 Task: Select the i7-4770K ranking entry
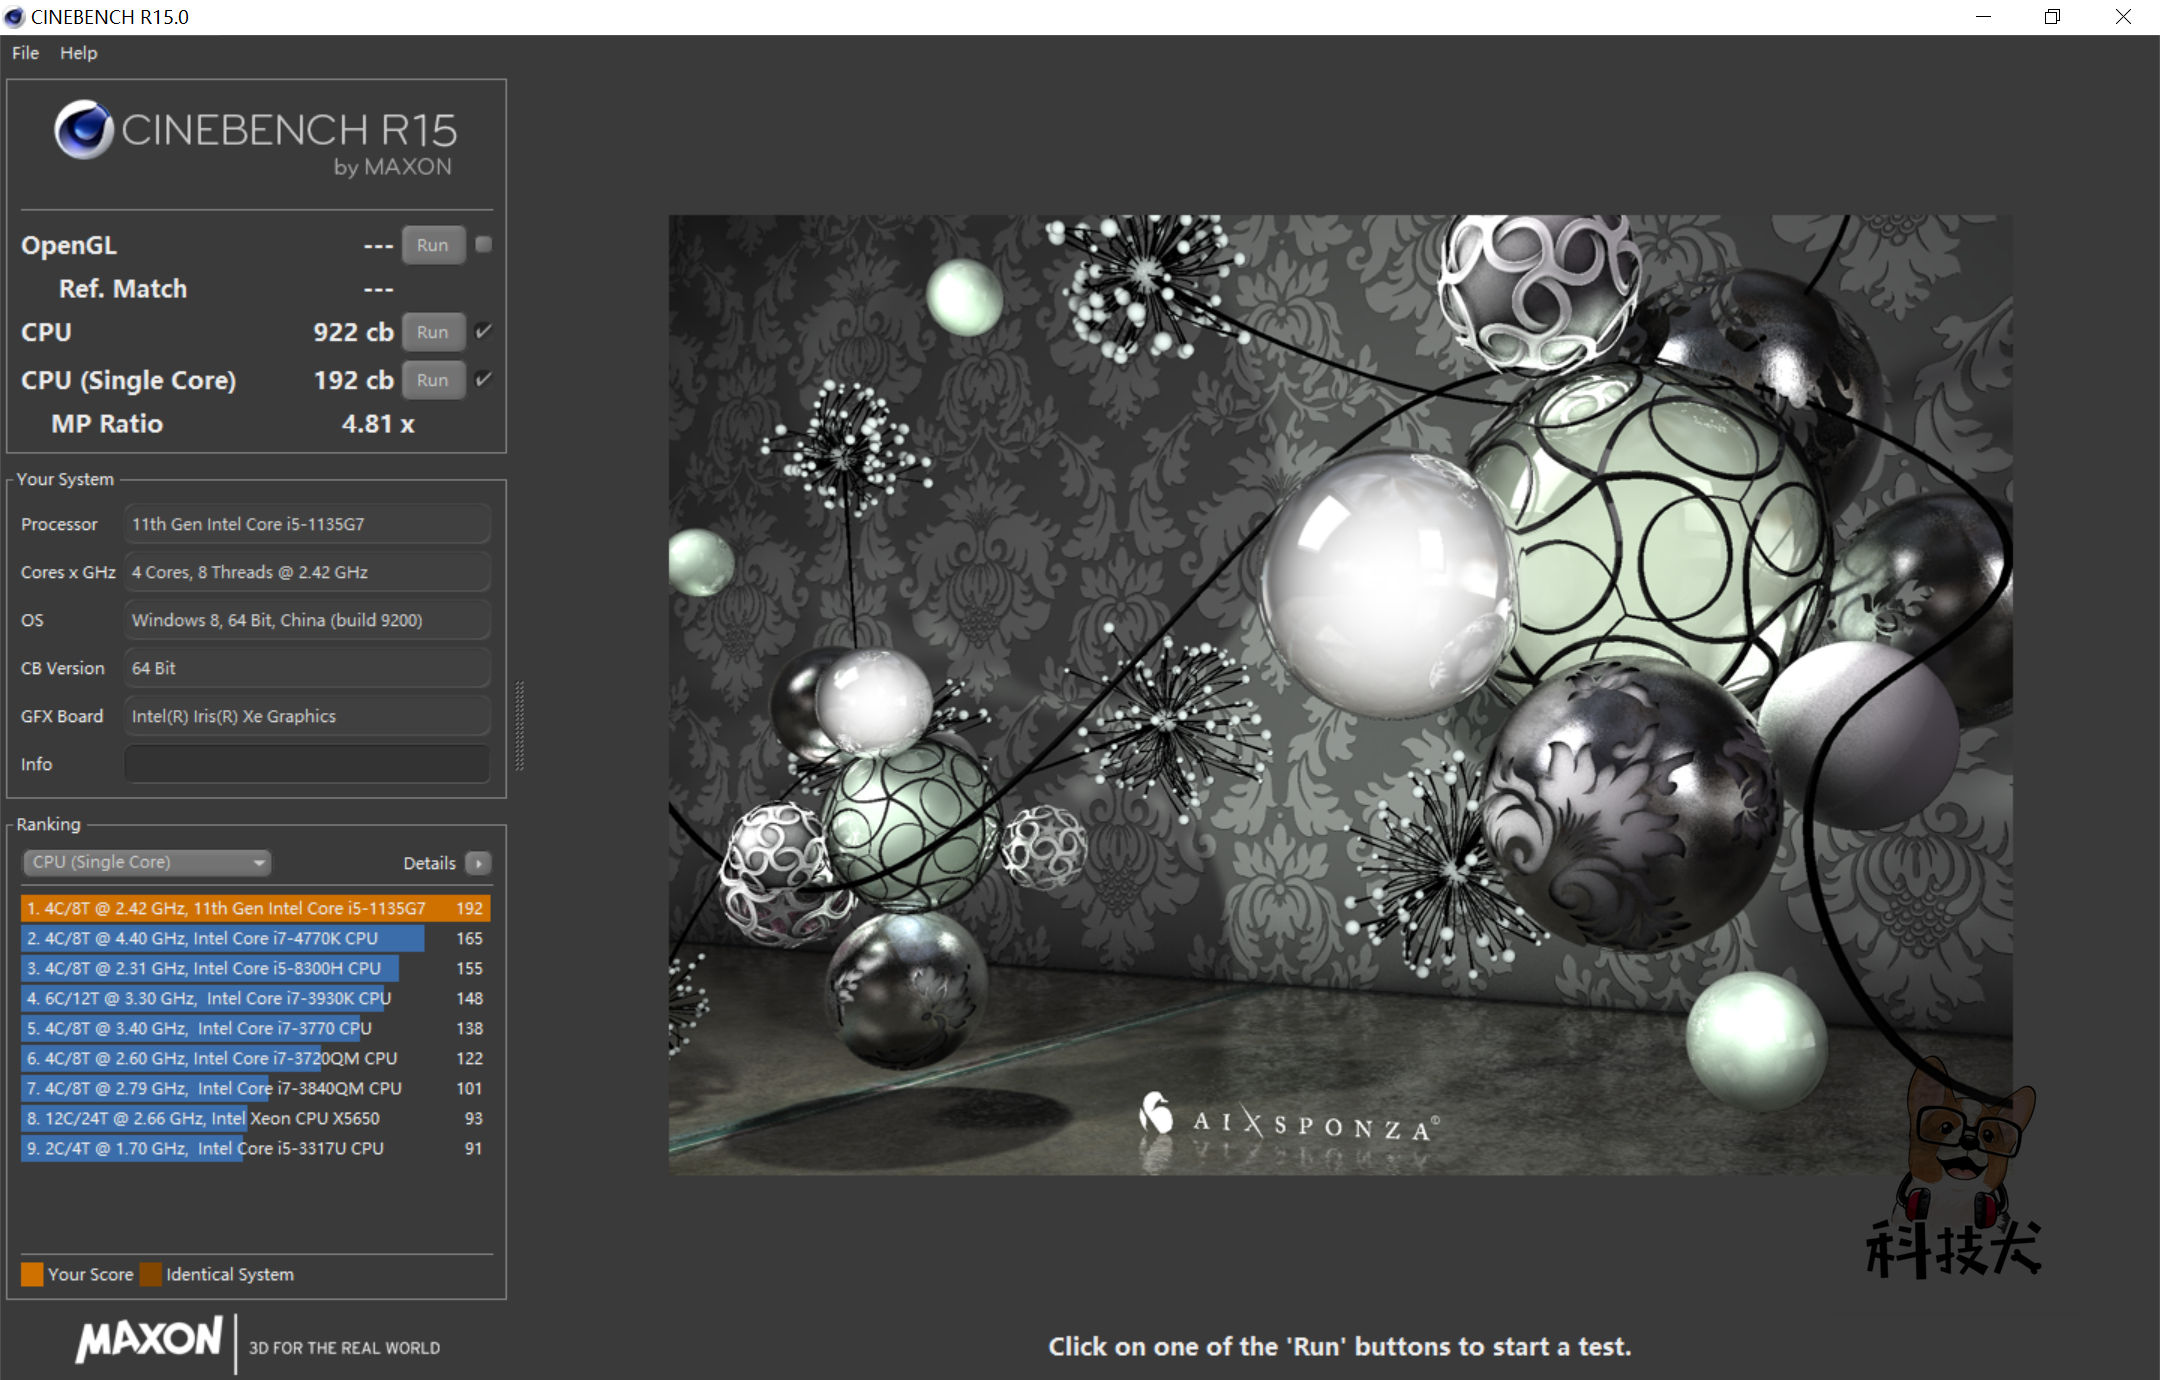pyautogui.click(x=223, y=938)
